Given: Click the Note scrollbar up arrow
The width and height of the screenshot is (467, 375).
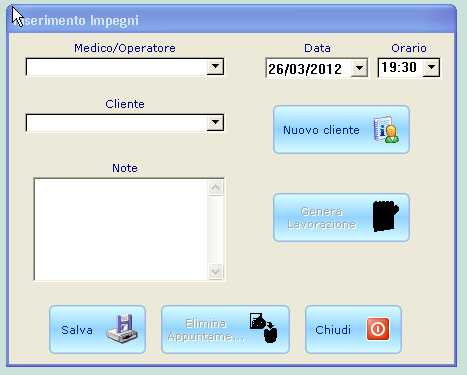Looking at the screenshot, I should 215,188.
